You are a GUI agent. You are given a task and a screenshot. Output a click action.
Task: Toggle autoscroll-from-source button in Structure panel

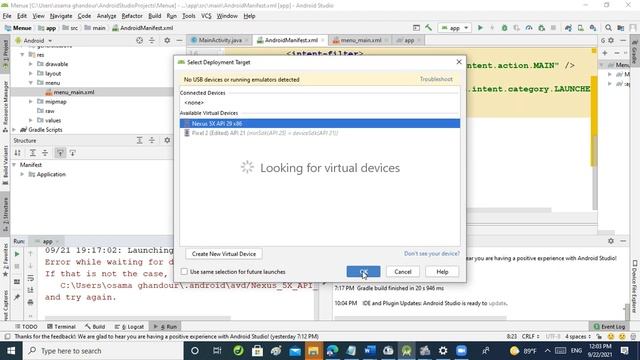pyautogui.click(x=72, y=153)
